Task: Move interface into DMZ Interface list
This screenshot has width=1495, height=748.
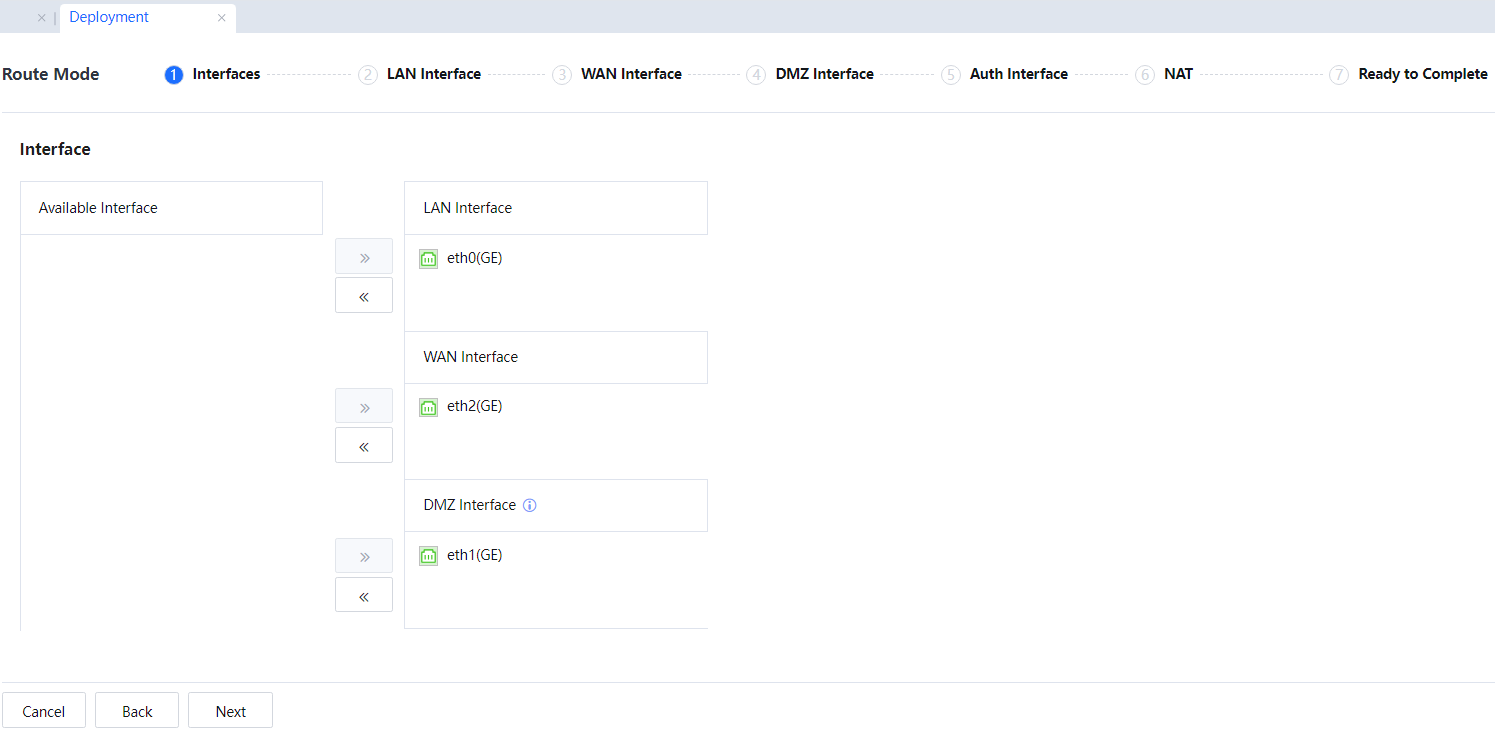Action: [x=364, y=556]
